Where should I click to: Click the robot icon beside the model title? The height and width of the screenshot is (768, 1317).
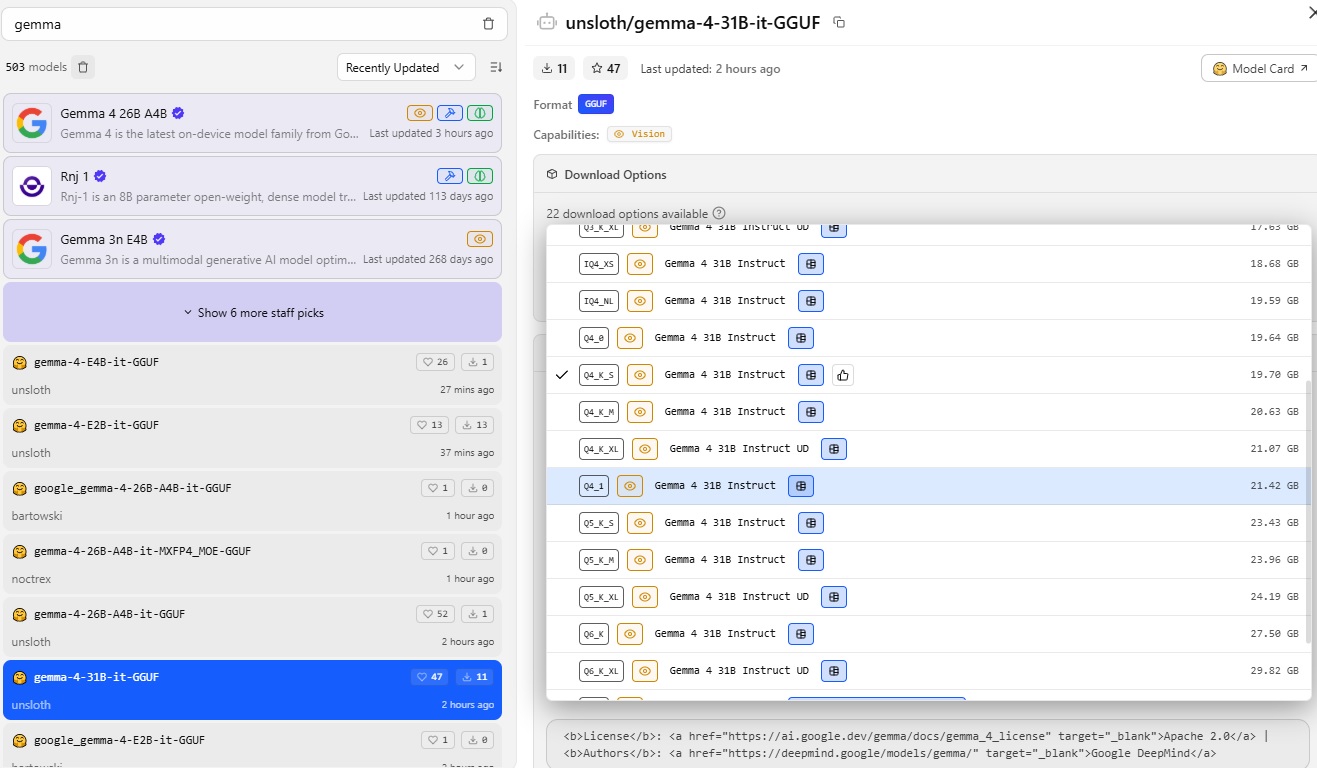[546, 22]
